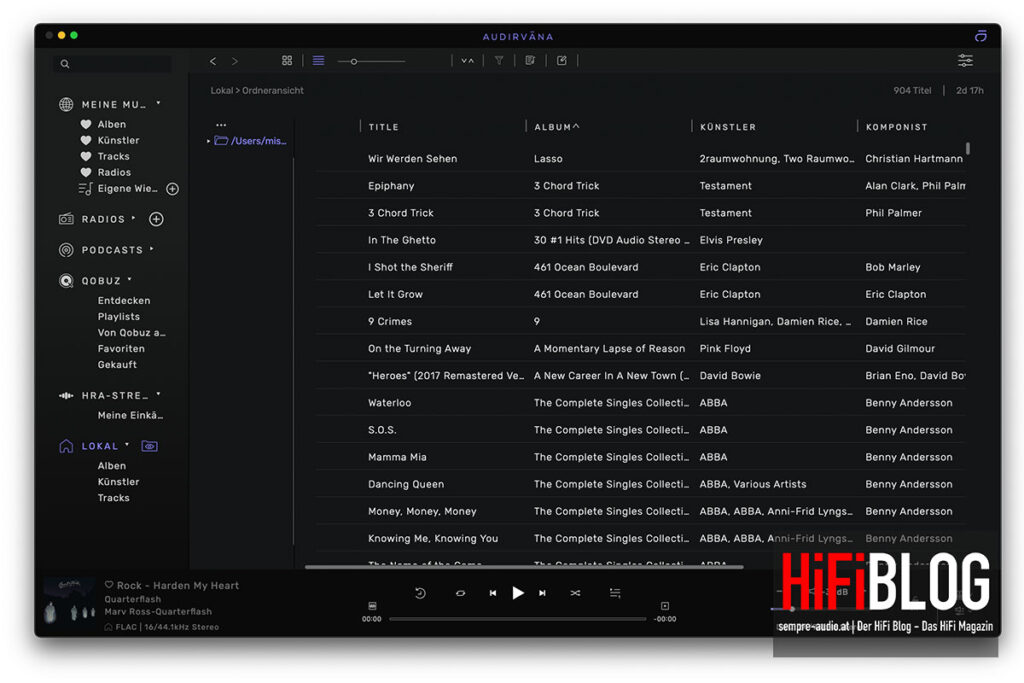Expand the /Users/mis... folder tree
This screenshot has width=1024, height=683.
[209, 142]
